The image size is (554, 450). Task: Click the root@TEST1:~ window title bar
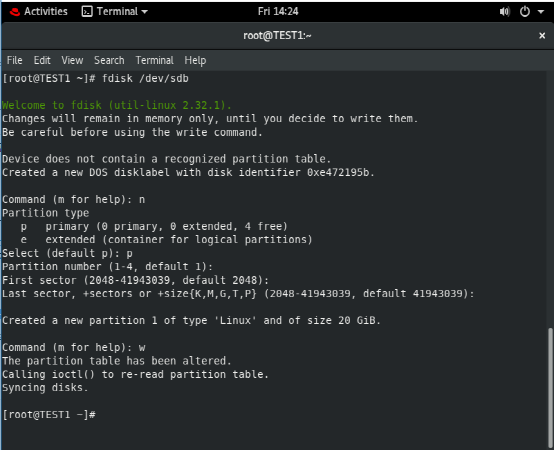(277, 36)
